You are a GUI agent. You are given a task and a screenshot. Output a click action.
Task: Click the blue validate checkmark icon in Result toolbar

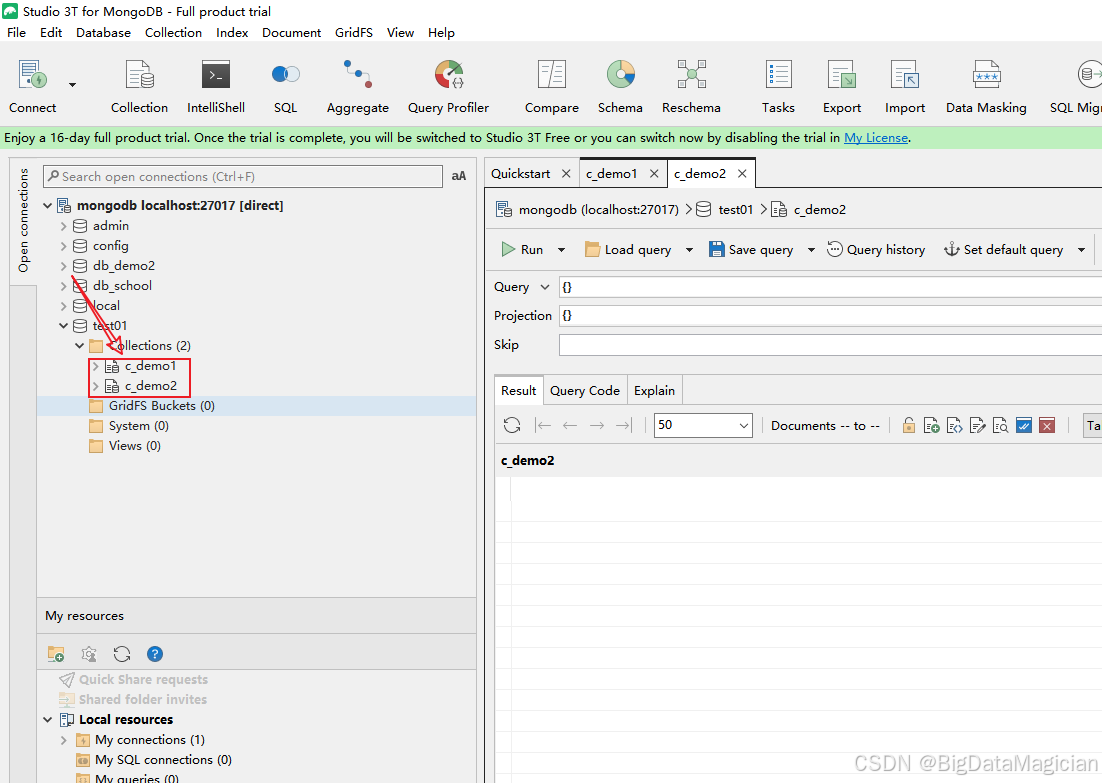[1024, 425]
